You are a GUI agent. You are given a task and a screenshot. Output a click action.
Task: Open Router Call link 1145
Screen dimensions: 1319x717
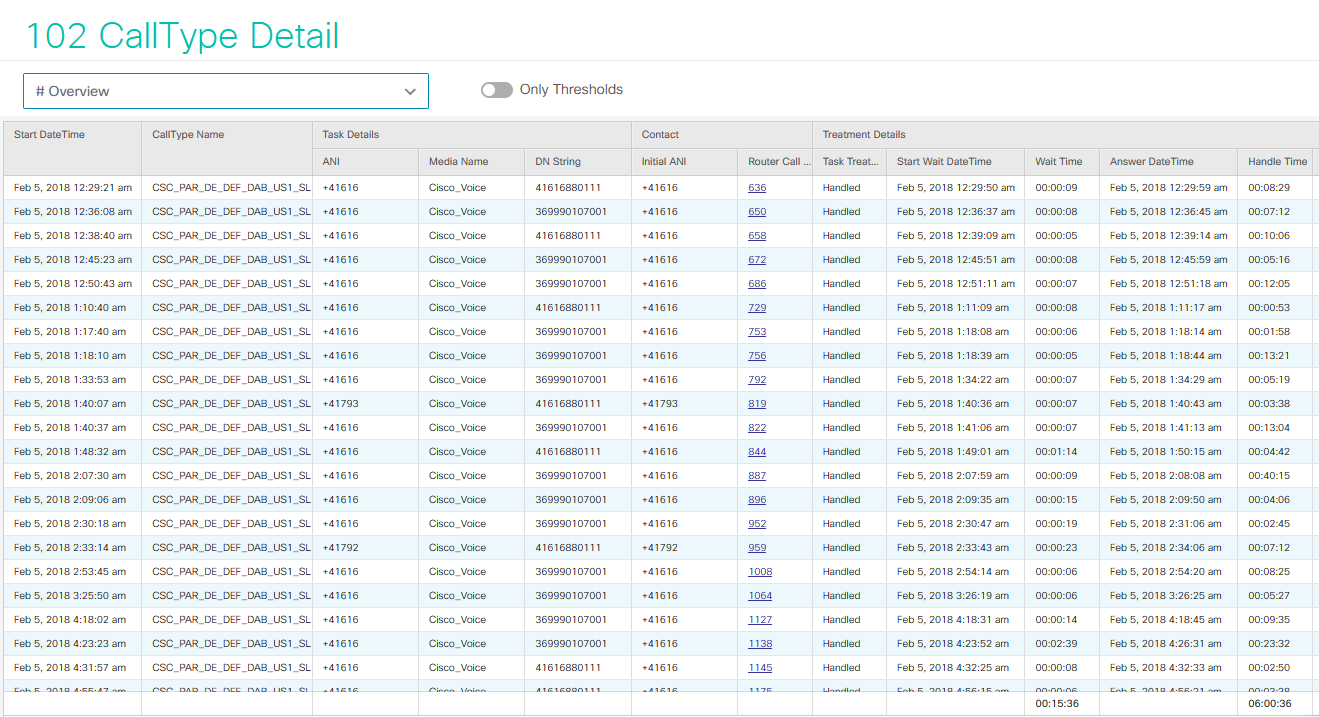[760, 668]
